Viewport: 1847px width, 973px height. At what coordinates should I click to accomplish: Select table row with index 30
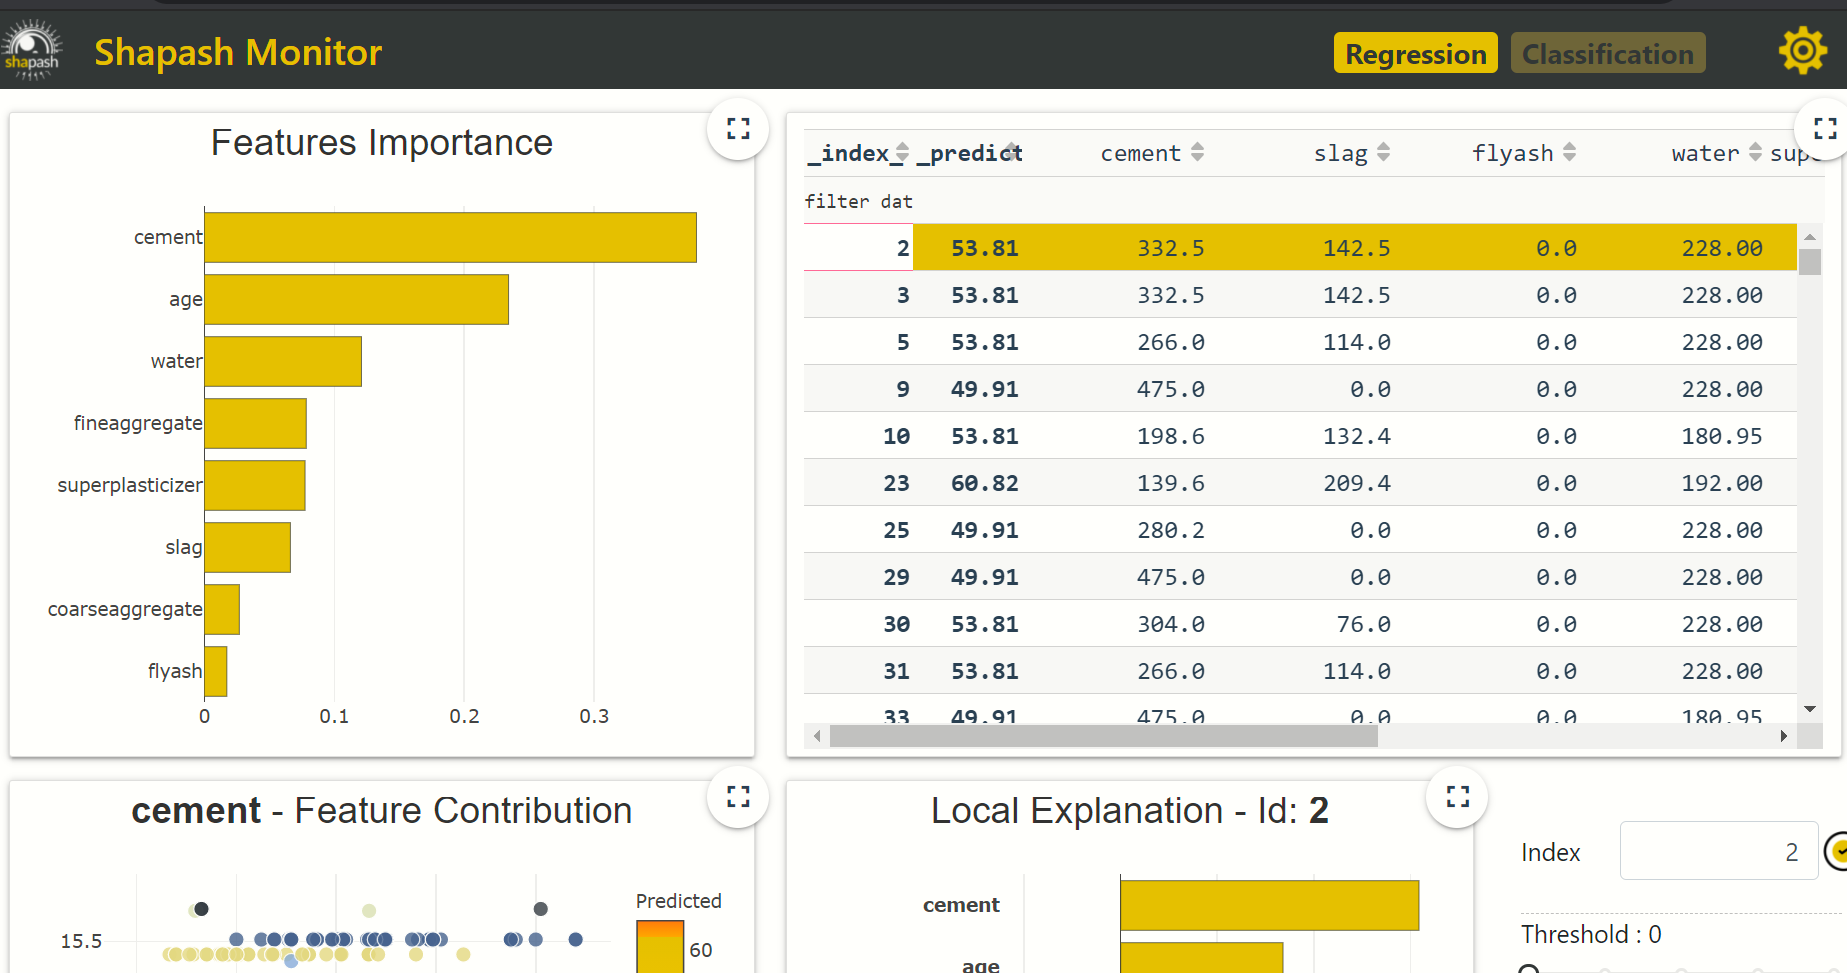click(x=1300, y=624)
